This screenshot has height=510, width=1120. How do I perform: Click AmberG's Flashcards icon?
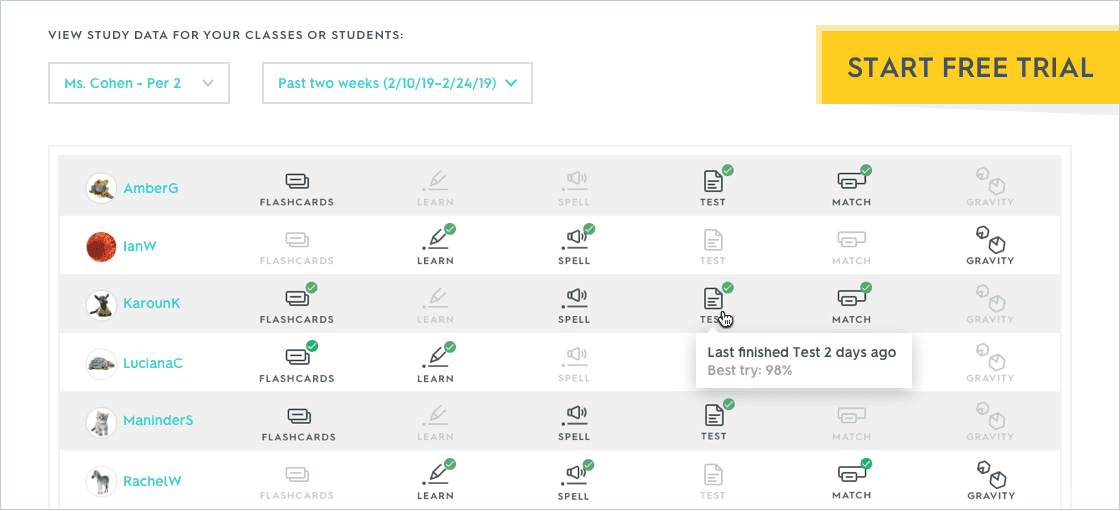pyautogui.click(x=297, y=182)
